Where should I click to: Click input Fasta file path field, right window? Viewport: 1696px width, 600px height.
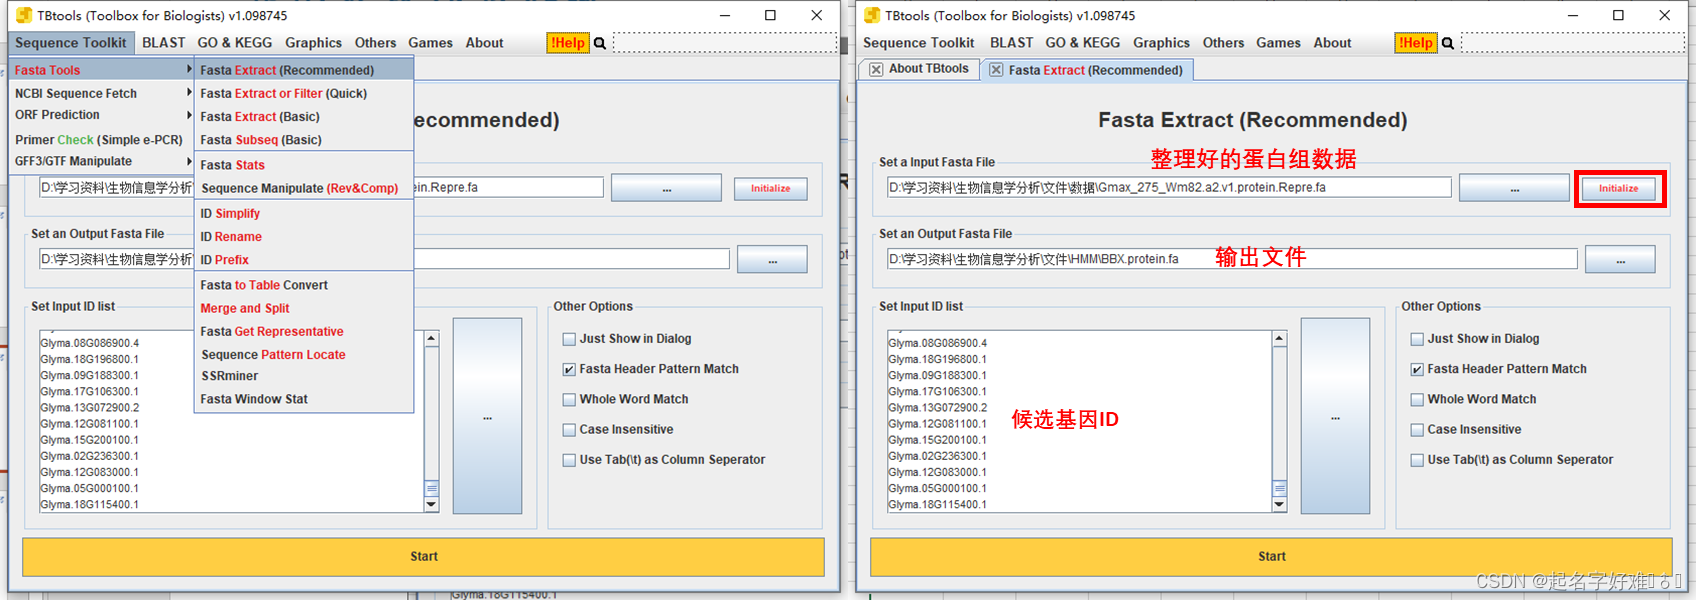click(1169, 188)
